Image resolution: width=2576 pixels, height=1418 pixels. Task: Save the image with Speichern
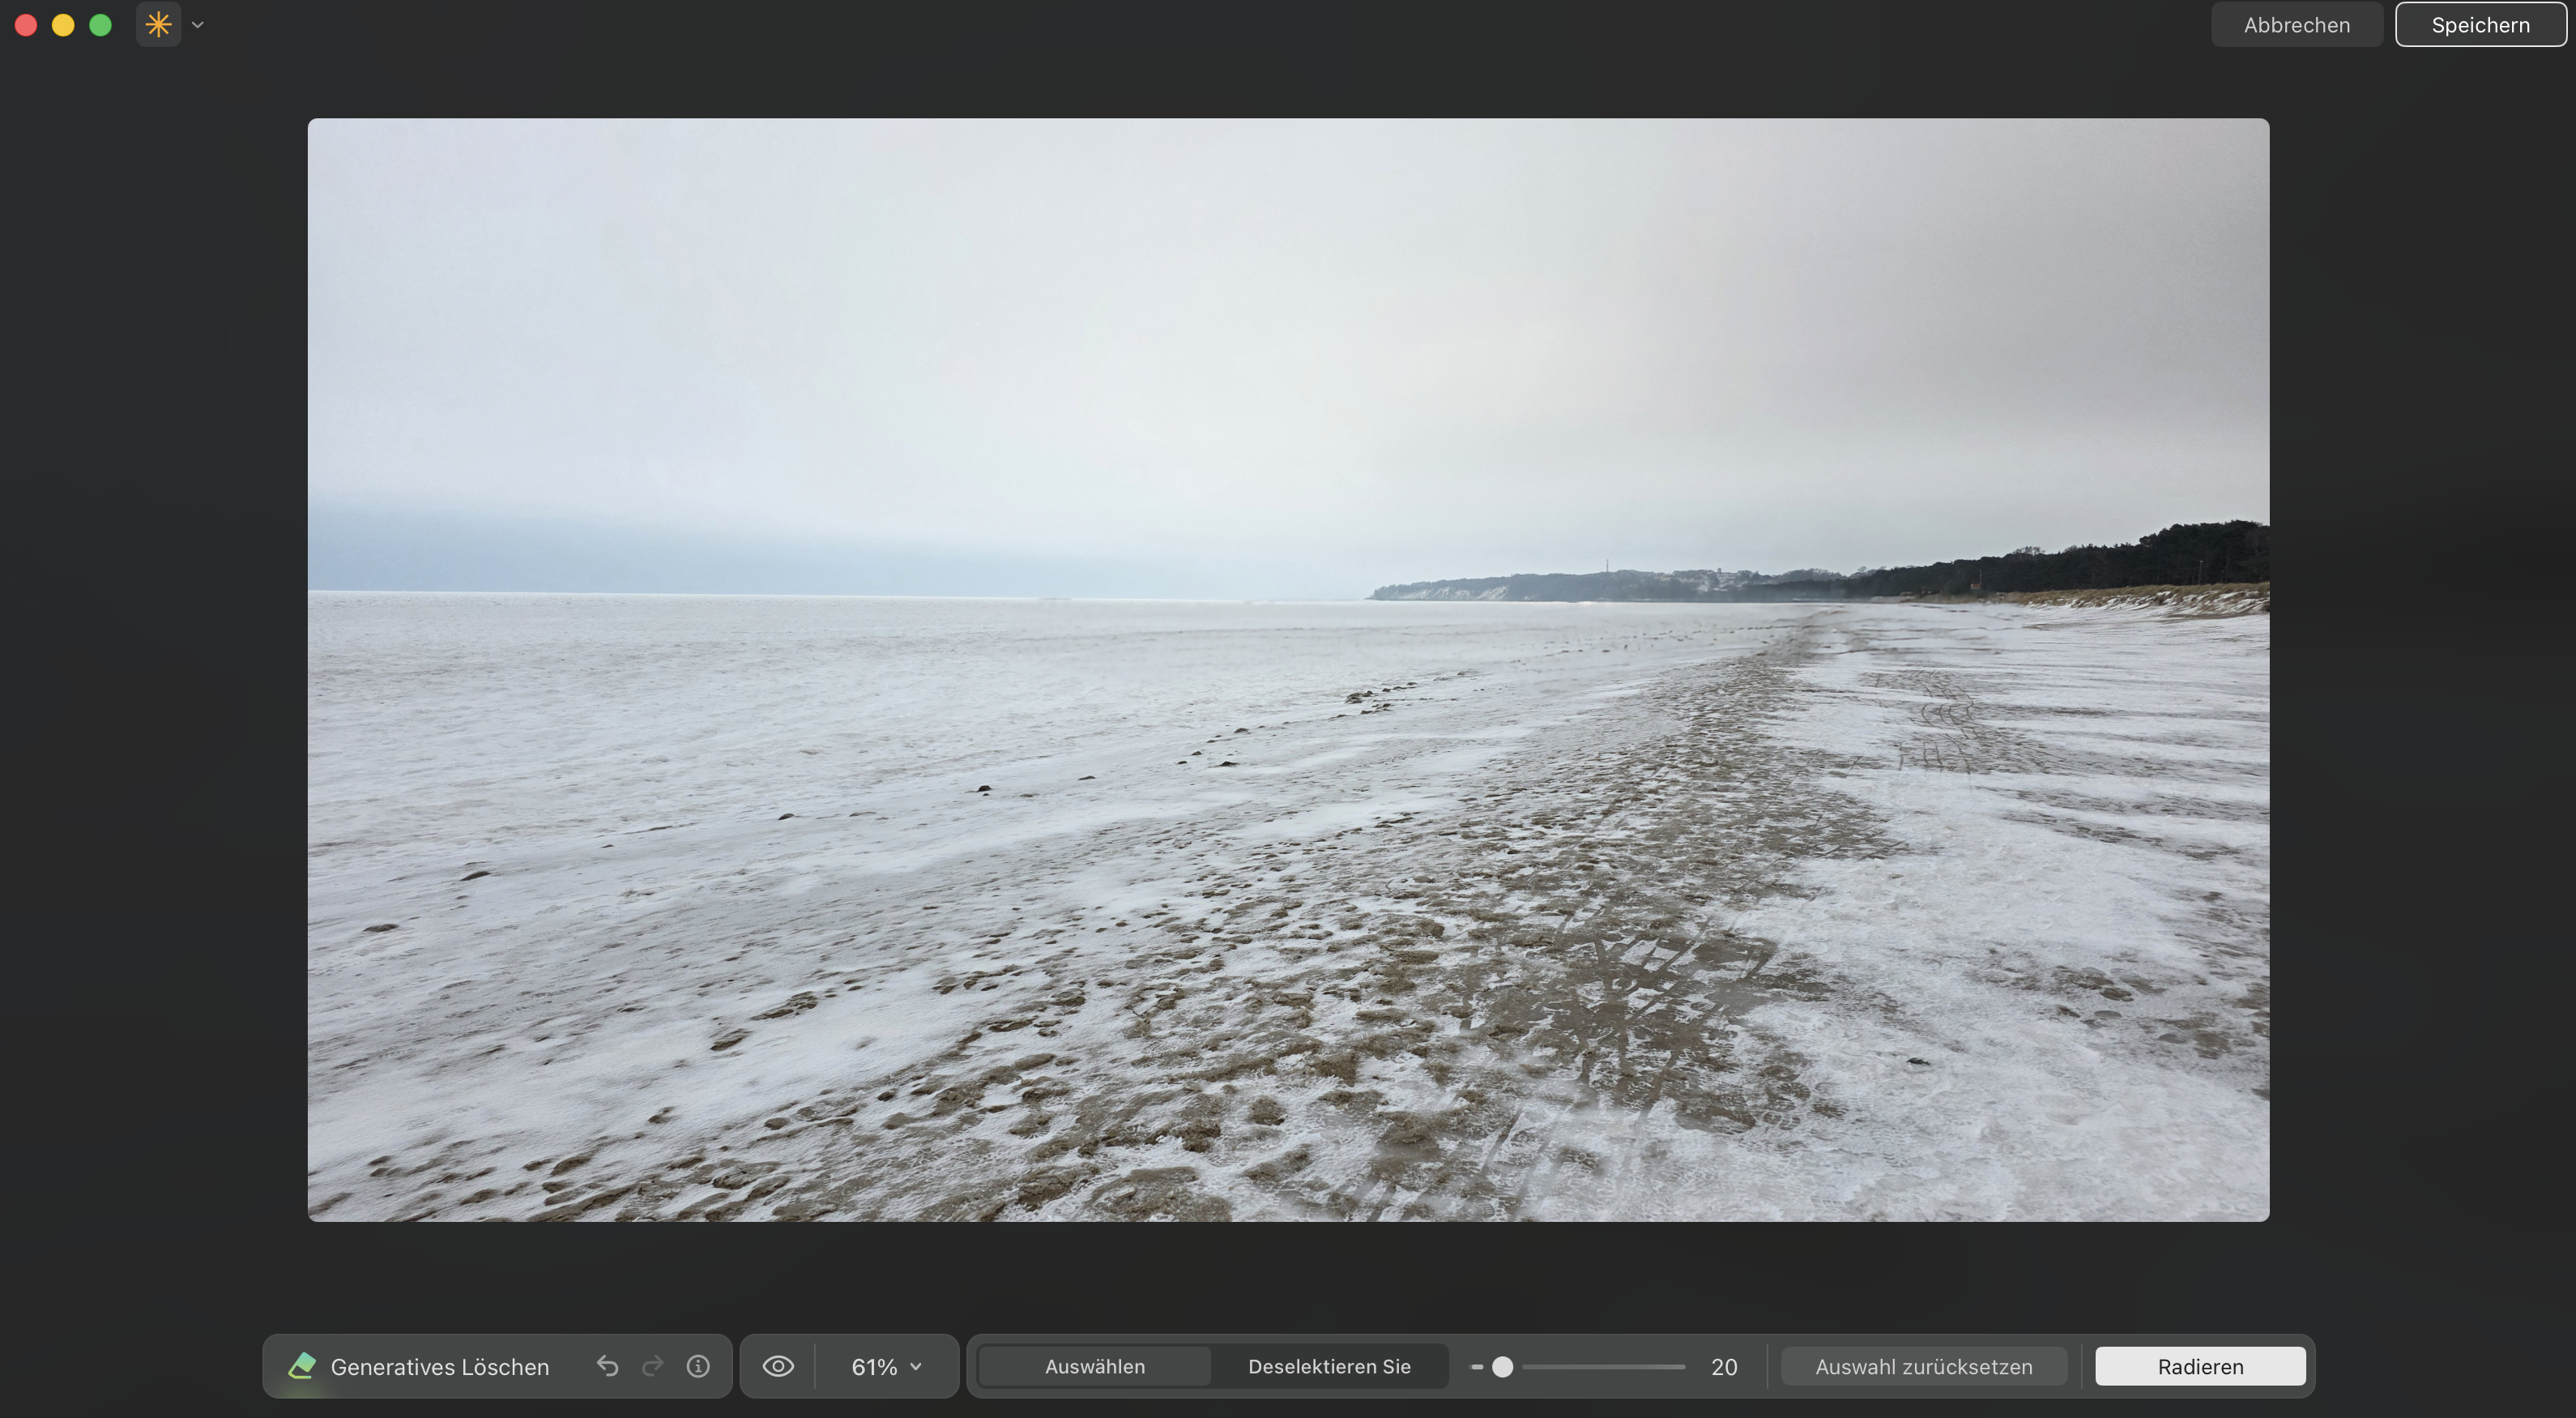pos(2480,24)
